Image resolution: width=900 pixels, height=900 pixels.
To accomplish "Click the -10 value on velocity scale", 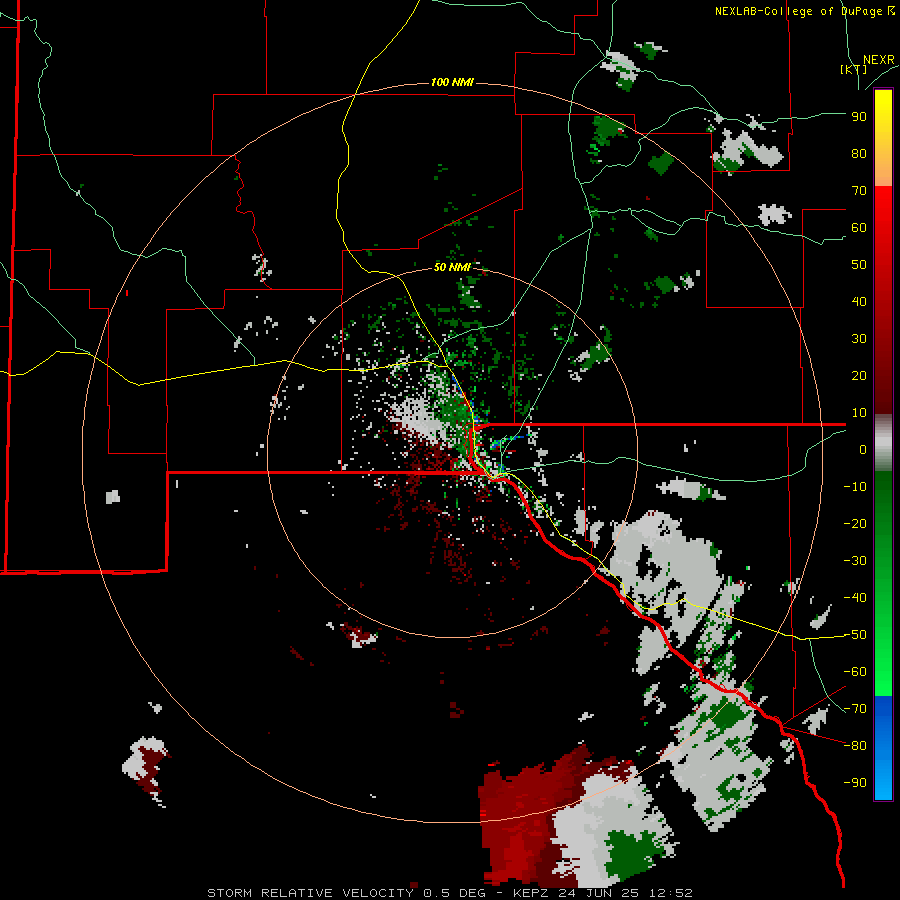I will tap(855, 487).
